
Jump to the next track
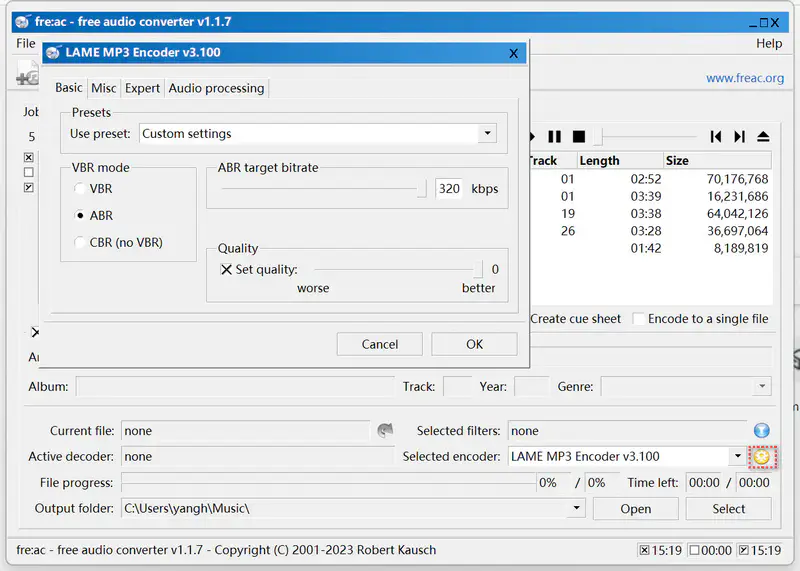739,137
